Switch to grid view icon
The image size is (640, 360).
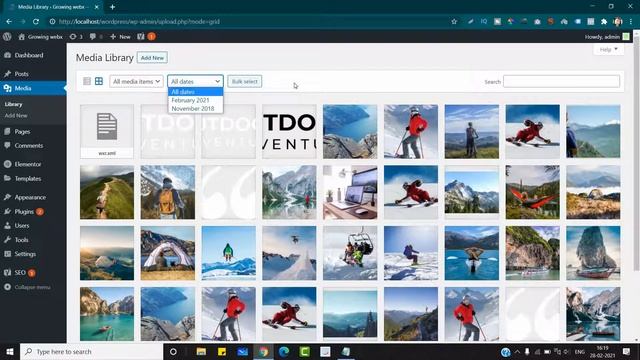tap(99, 81)
